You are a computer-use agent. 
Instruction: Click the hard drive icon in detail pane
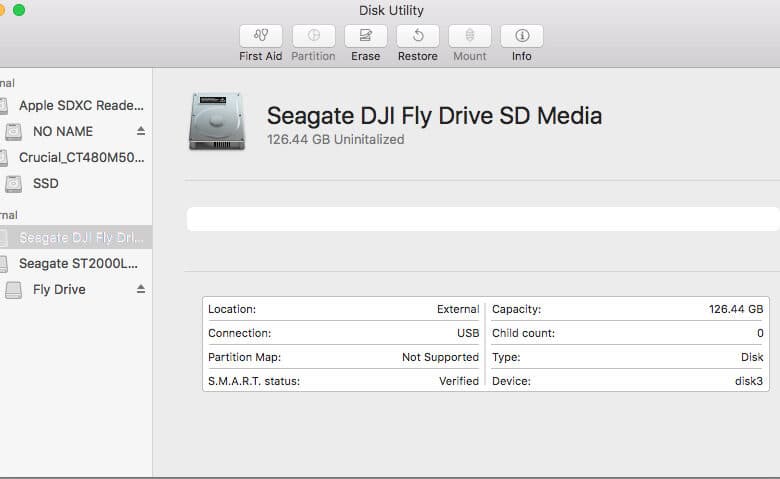[x=217, y=121]
